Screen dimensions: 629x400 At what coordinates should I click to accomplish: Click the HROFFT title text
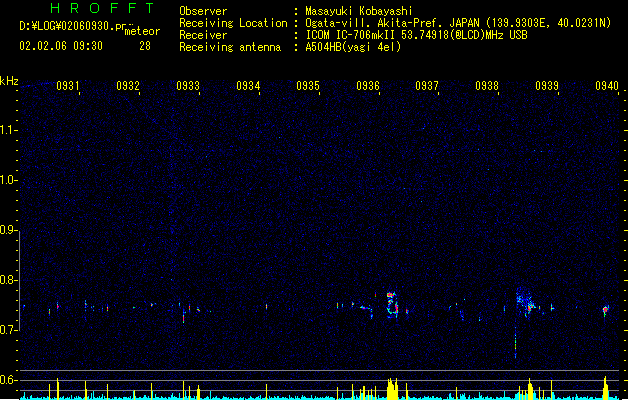pyautogui.click(x=102, y=8)
